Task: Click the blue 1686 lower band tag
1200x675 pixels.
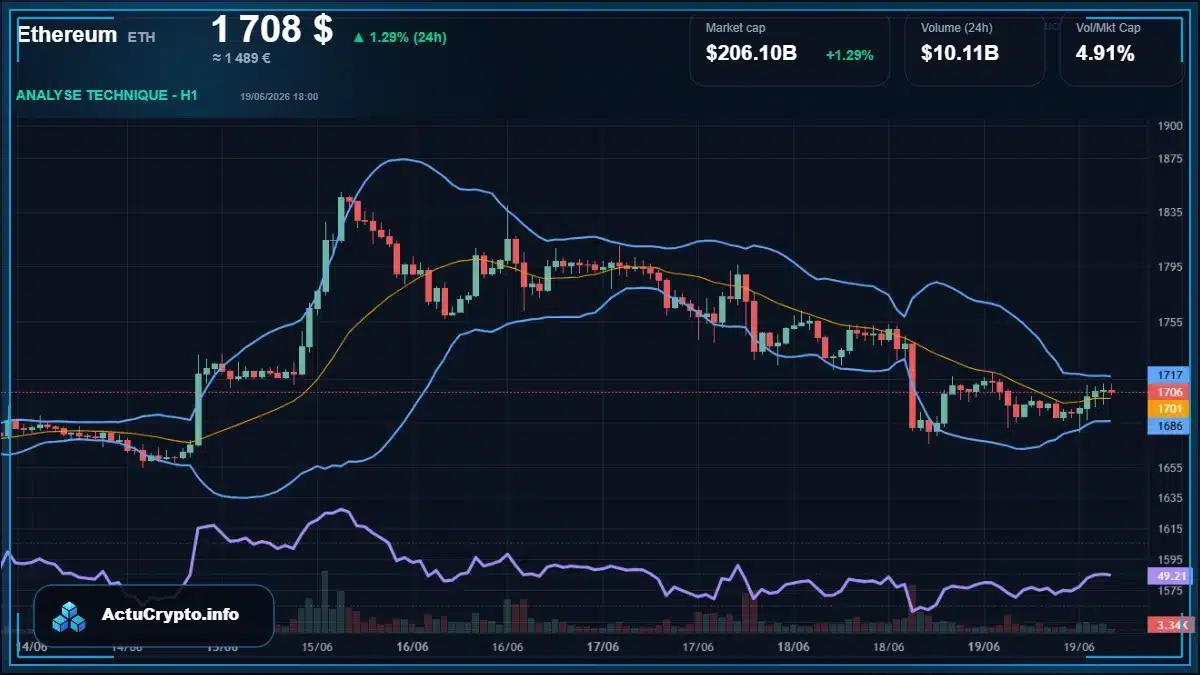Action: point(1170,426)
